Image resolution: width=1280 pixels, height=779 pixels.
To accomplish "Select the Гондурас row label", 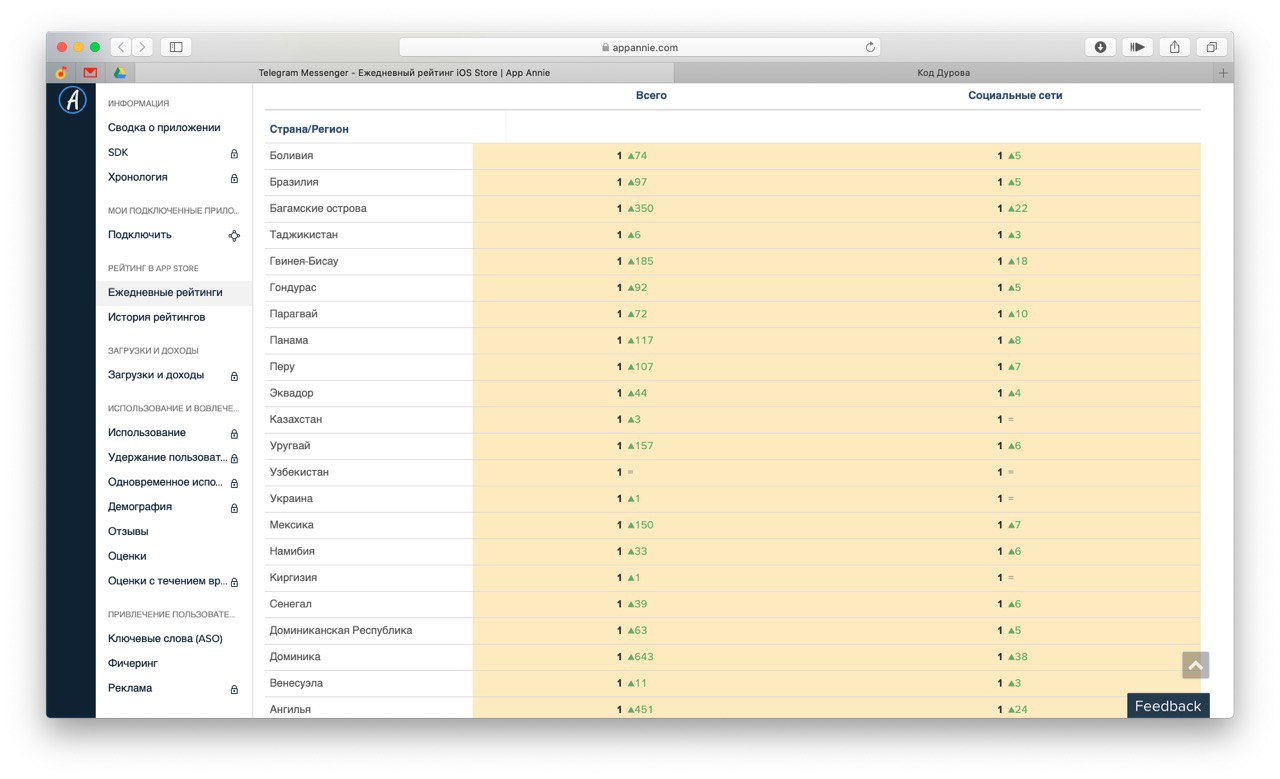I will [x=293, y=288].
